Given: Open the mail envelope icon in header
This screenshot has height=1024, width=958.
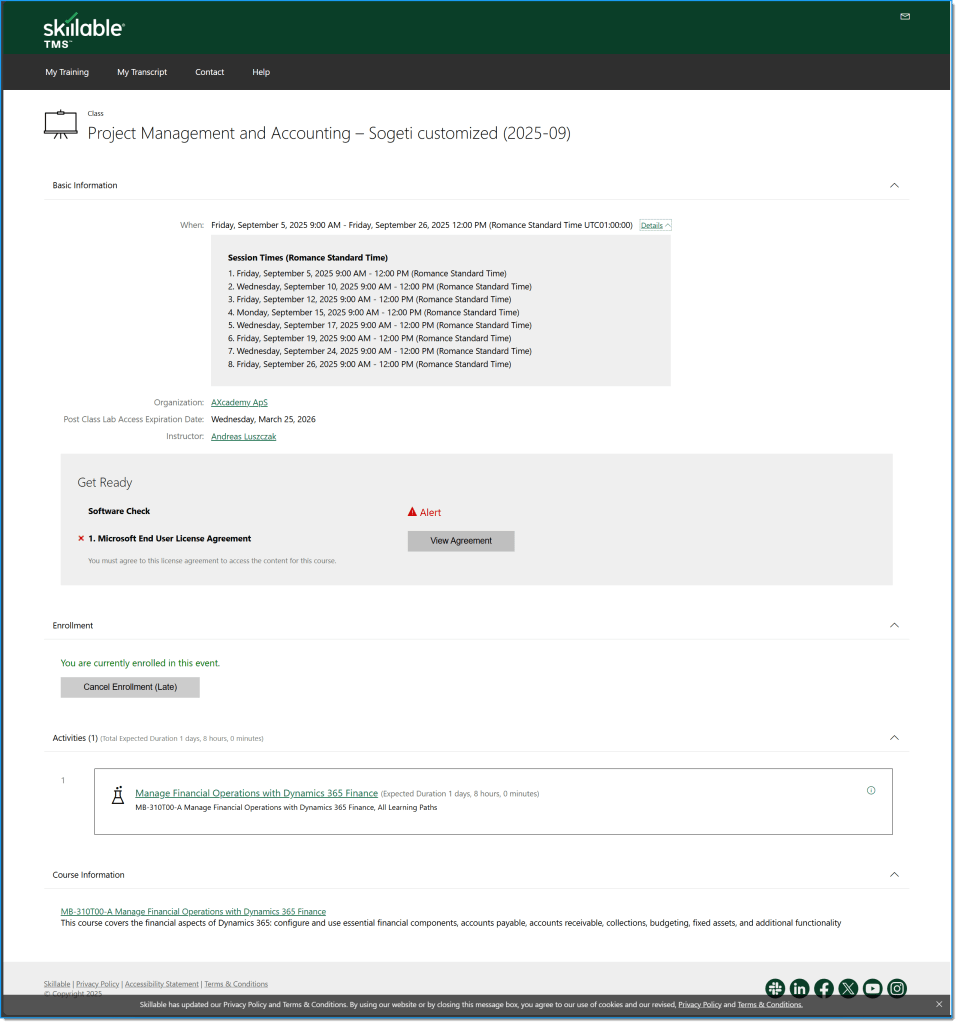Looking at the screenshot, I should coord(905,16).
